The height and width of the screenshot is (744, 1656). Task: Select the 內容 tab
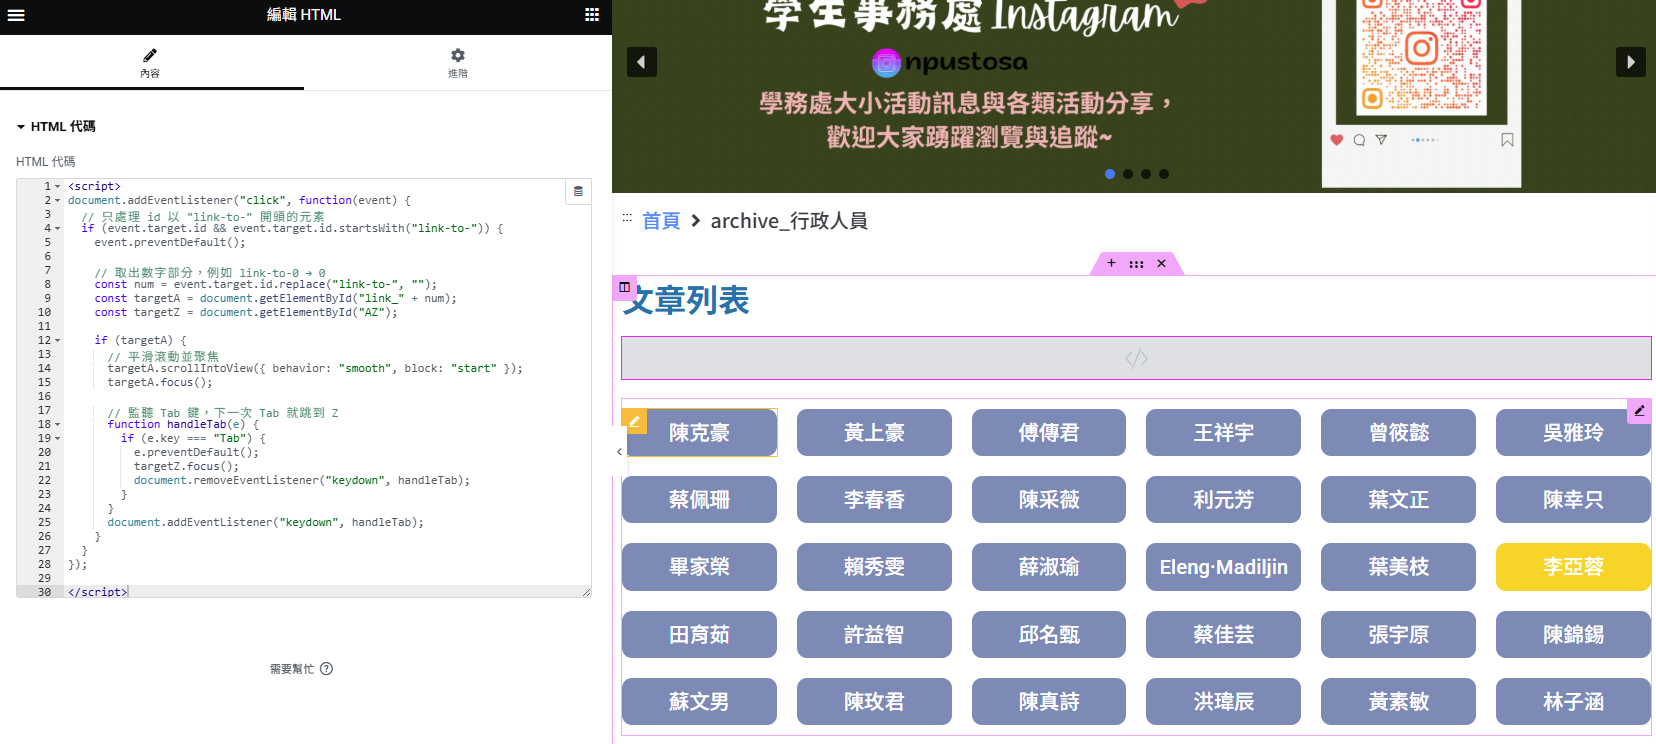150,62
